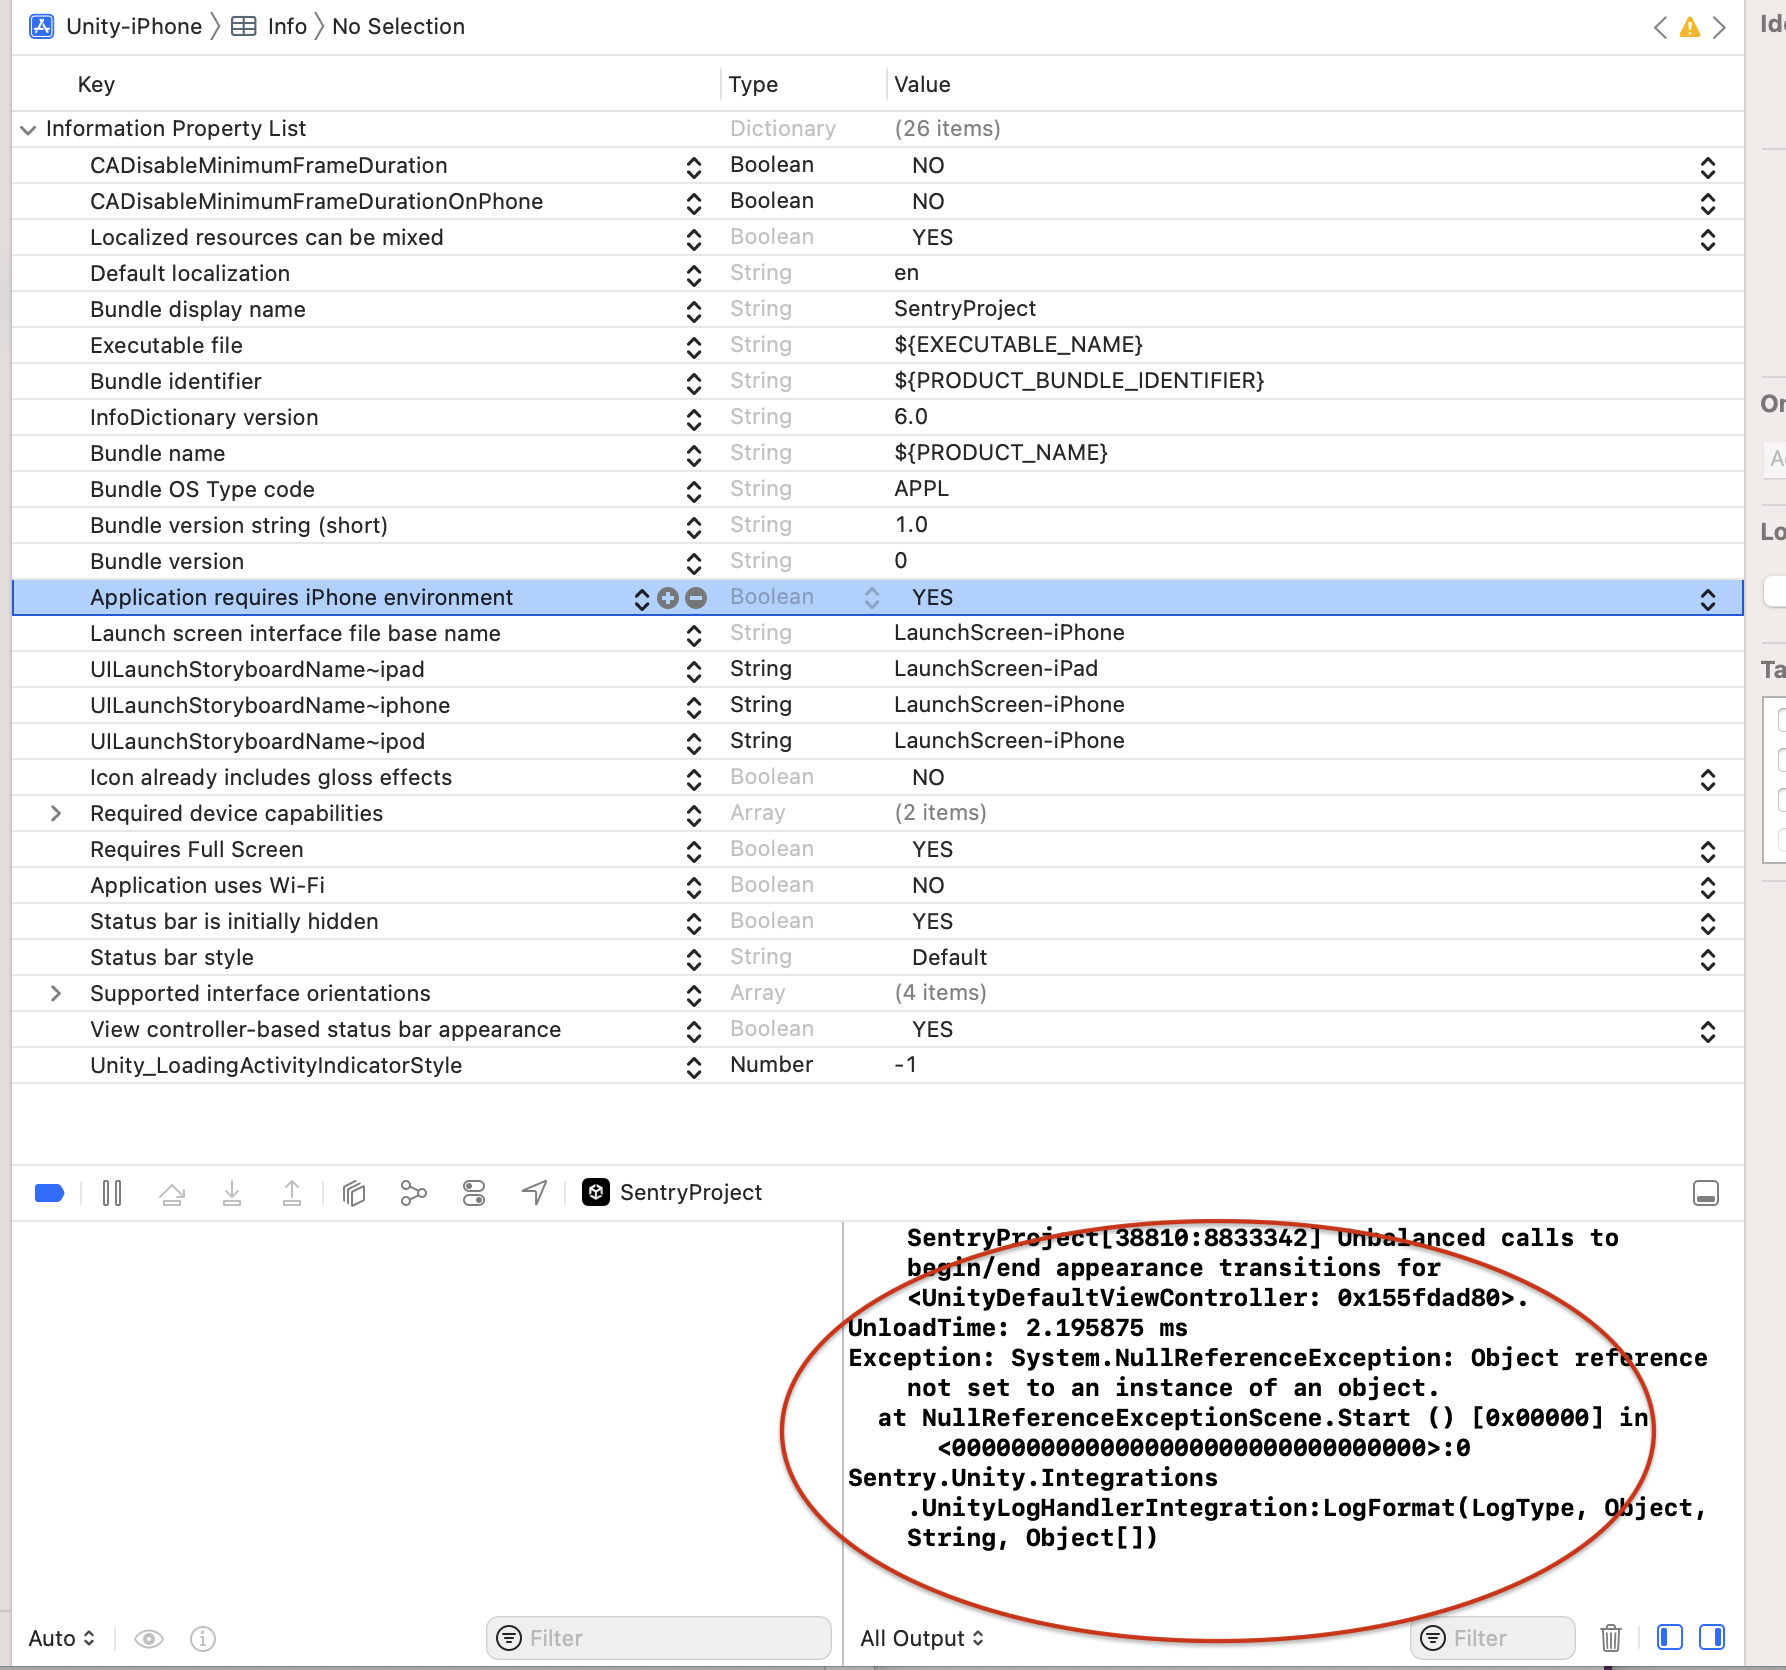Select ${PRODUCT_BUNDLE_IDENTIFIER} value cell
The image size is (1786, 1670).
1079,380
